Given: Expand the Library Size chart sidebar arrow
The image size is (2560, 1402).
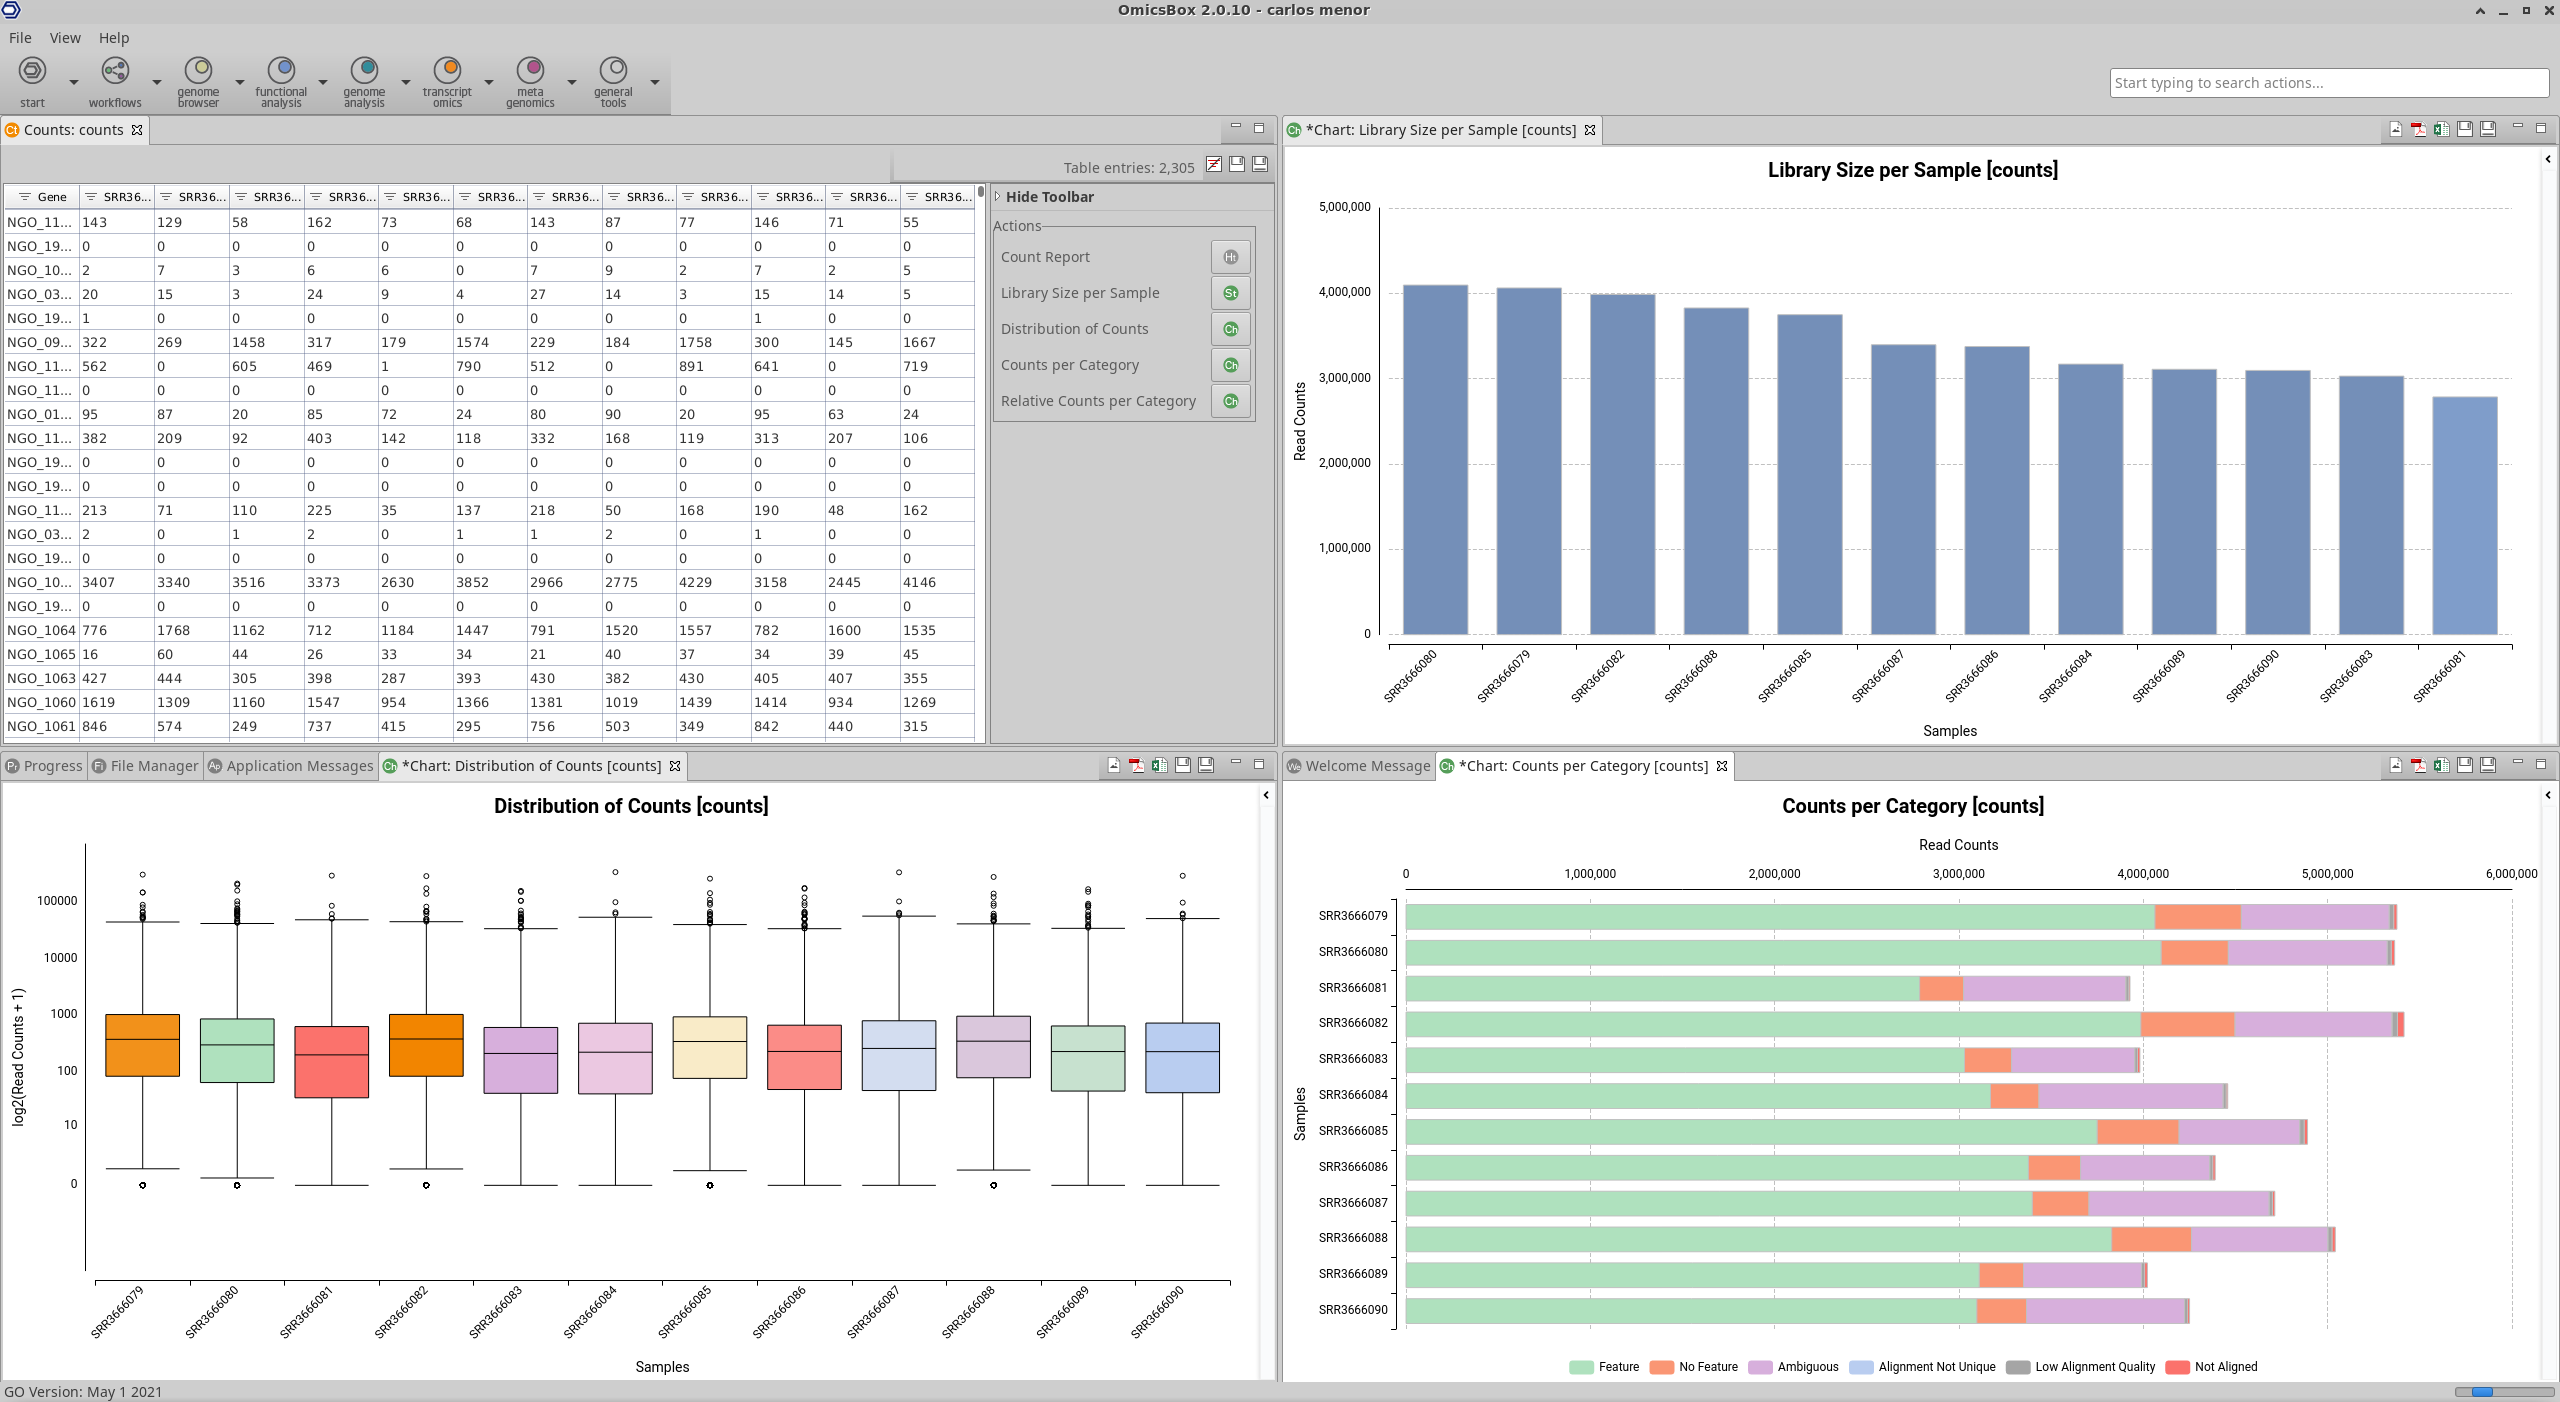Looking at the screenshot, I should point(2547,159).
